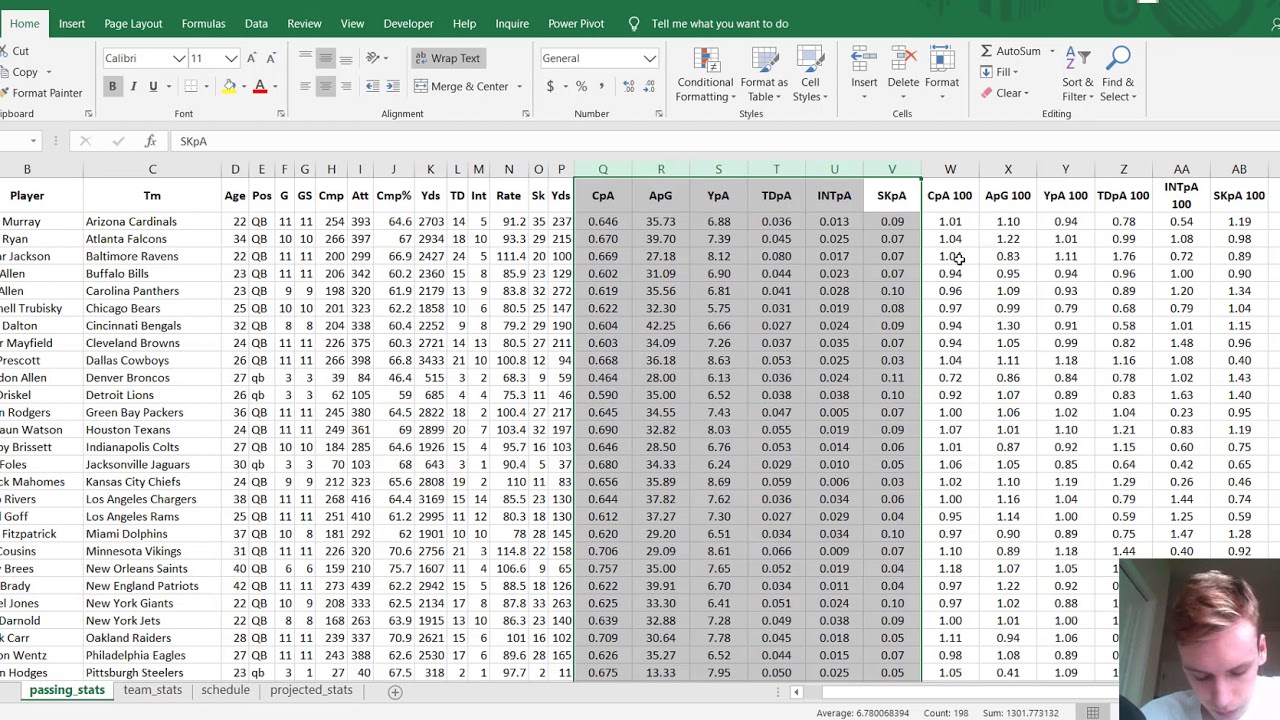The width and height of the screenshot is (1280, 720).
Task: Toggle top vertical alignment
Action: [x=305, y=58]
